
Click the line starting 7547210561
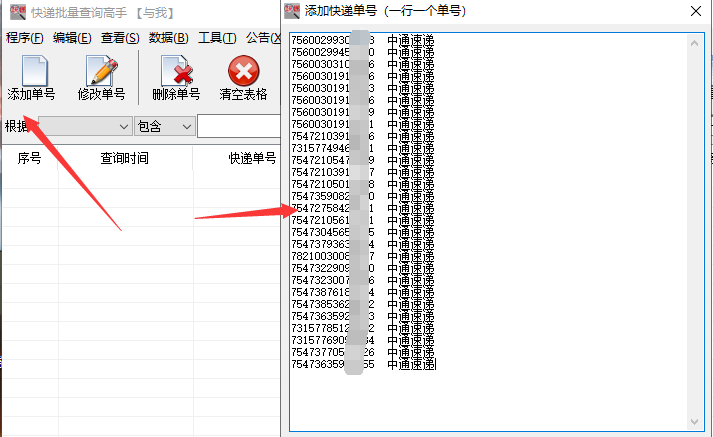[x=362, y=221]
